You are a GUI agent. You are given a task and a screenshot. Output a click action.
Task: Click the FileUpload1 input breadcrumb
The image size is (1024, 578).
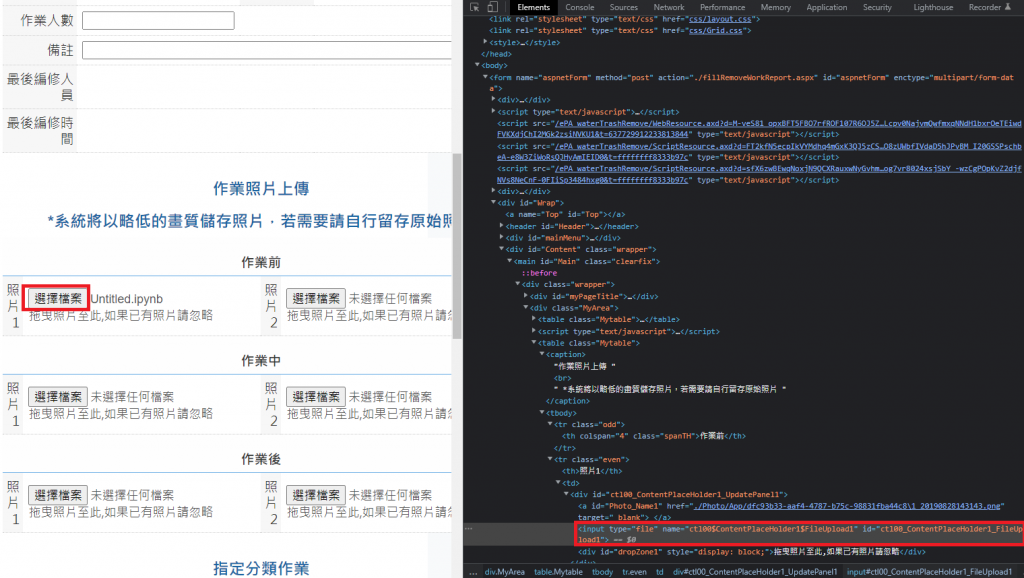929,571
